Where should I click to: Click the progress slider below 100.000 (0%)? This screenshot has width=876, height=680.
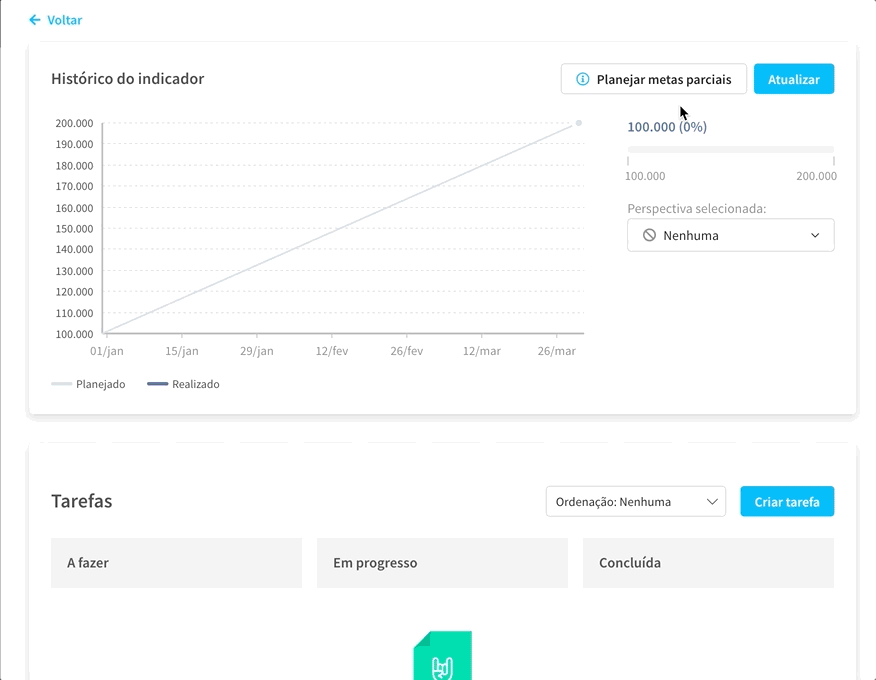pos(730,149)
